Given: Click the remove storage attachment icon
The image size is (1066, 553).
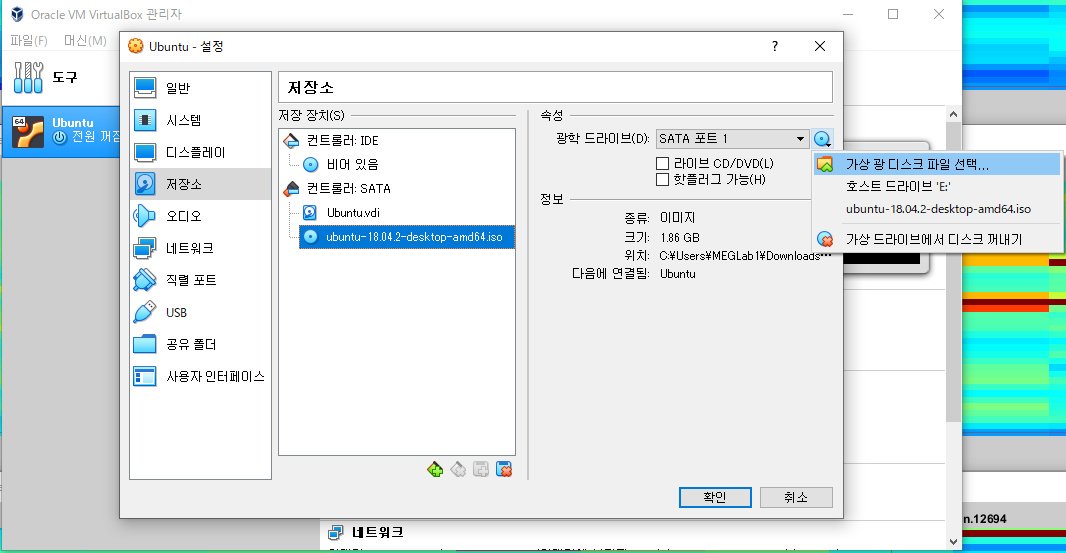Looking at the screenshot, I should click(504, 469).
